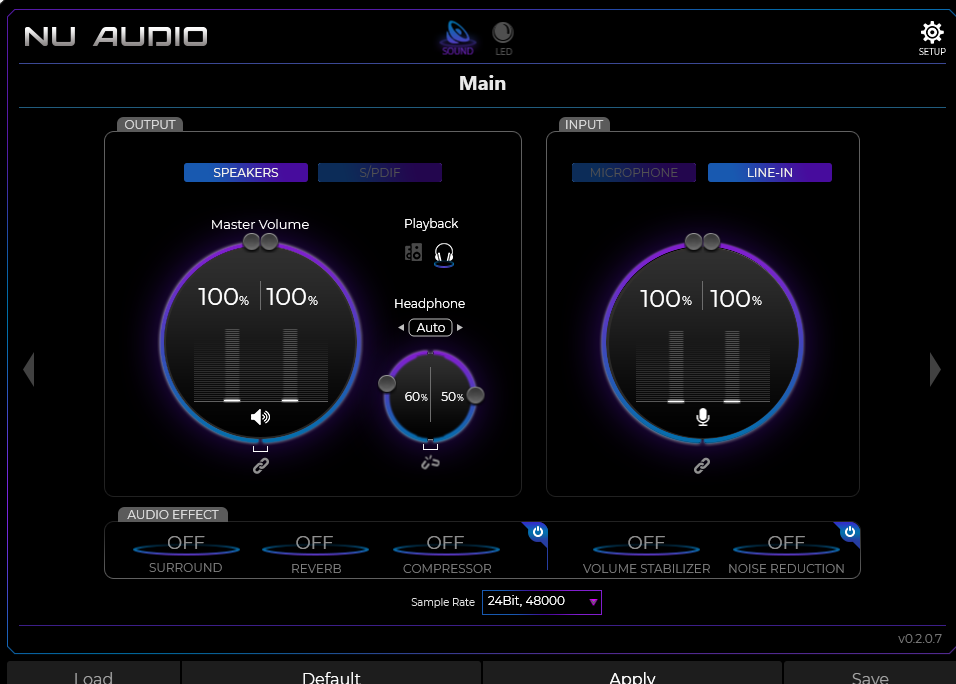The width and height of the screenshot is (956, 684).
Task: Click version v0.2.0.7 text
Action: click(x=919, y=638)
